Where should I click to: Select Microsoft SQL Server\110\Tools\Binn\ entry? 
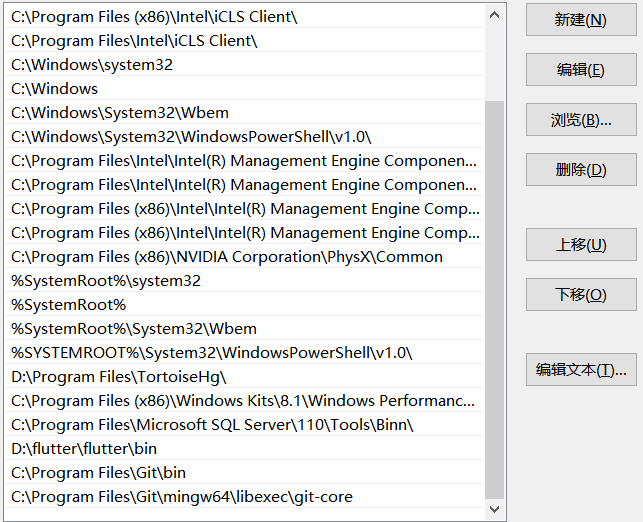[244, 425]
